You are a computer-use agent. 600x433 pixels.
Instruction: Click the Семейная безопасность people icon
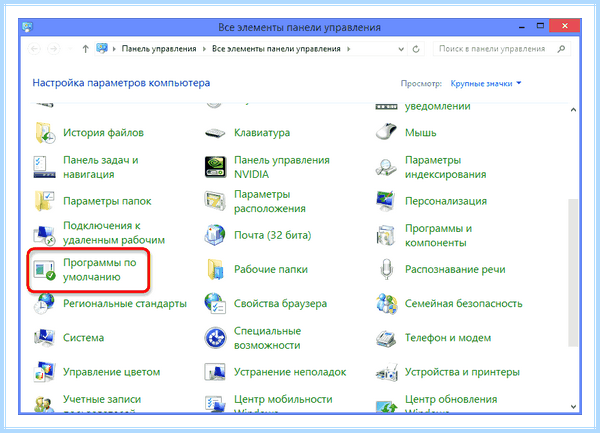point(386,304)
